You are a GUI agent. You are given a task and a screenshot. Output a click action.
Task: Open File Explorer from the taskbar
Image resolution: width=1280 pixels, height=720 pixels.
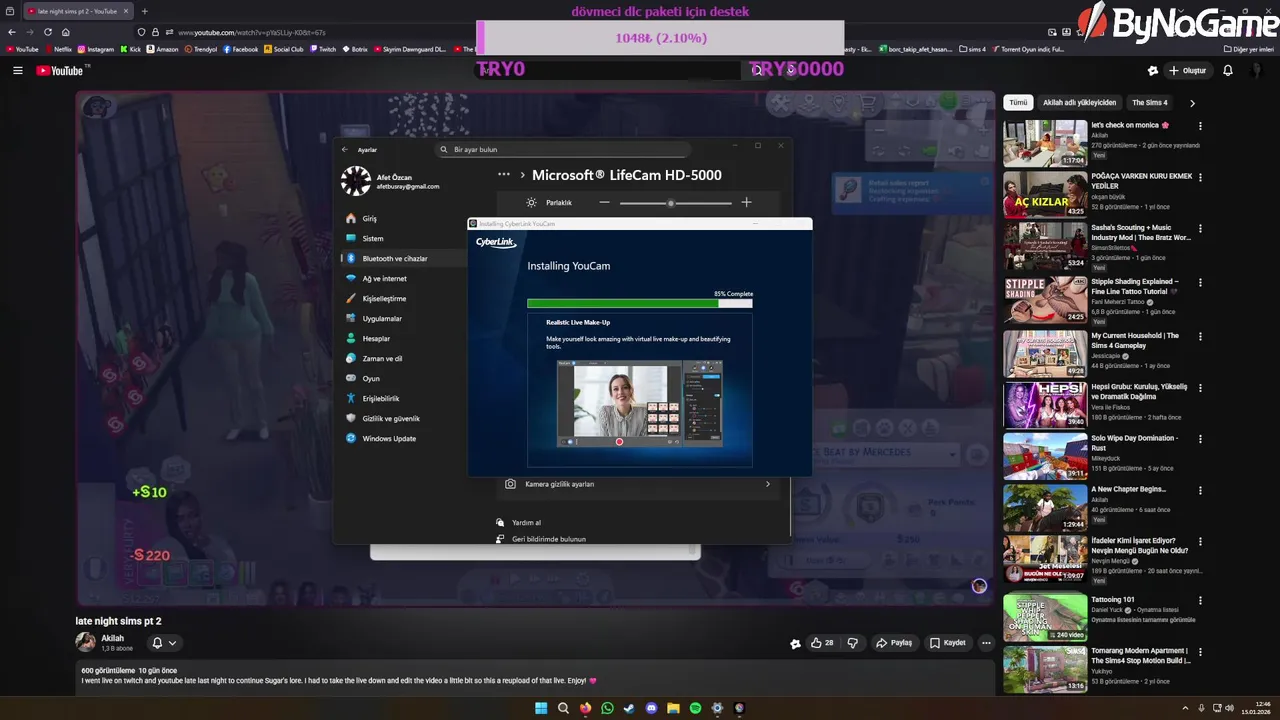[x=673, y=708]
